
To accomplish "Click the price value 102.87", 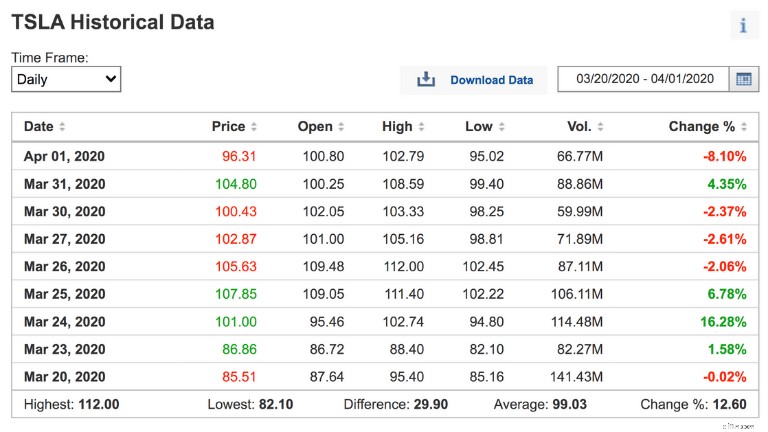I will (236, 239).
